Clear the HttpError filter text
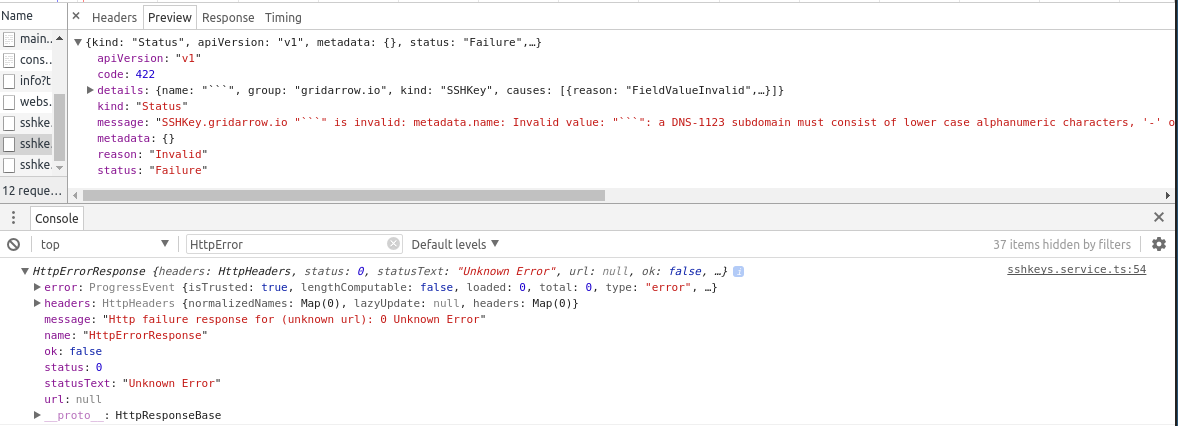Viewport: 1178px width, 426px height. 394,244
